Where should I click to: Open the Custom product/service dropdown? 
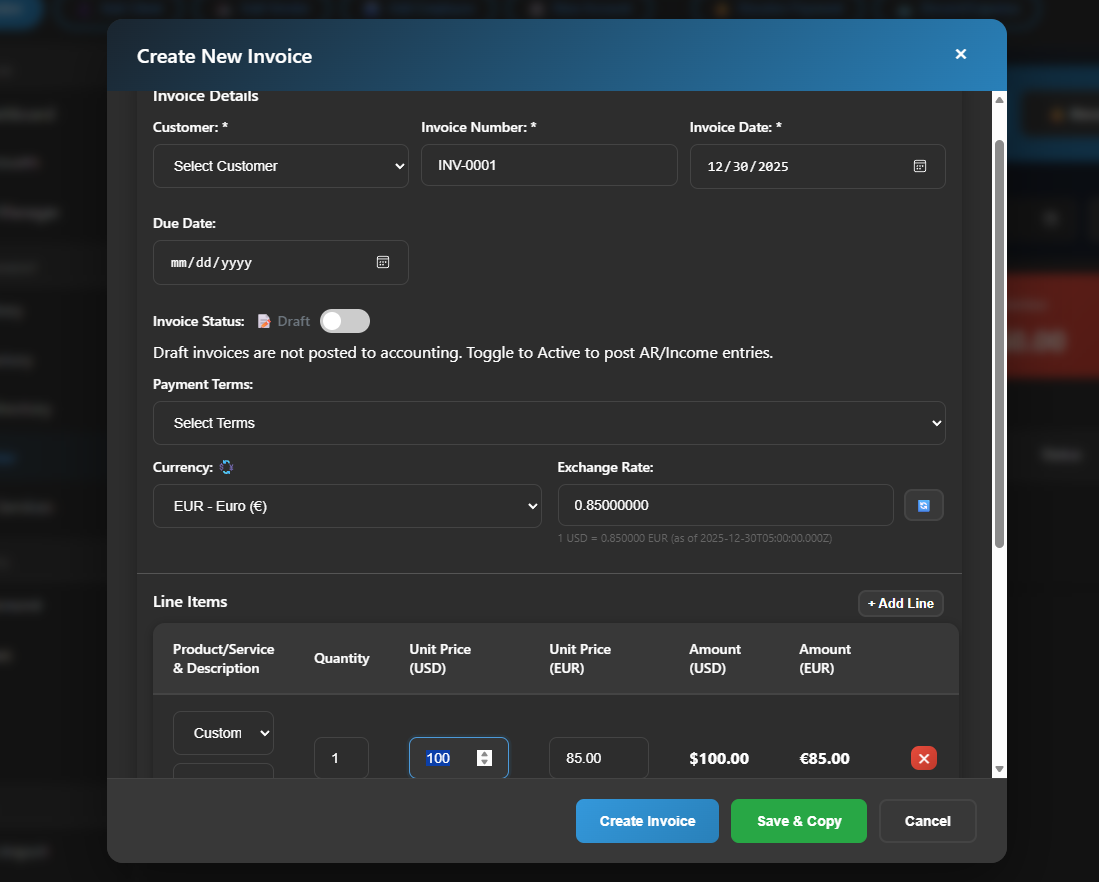(x=223, y=733)
